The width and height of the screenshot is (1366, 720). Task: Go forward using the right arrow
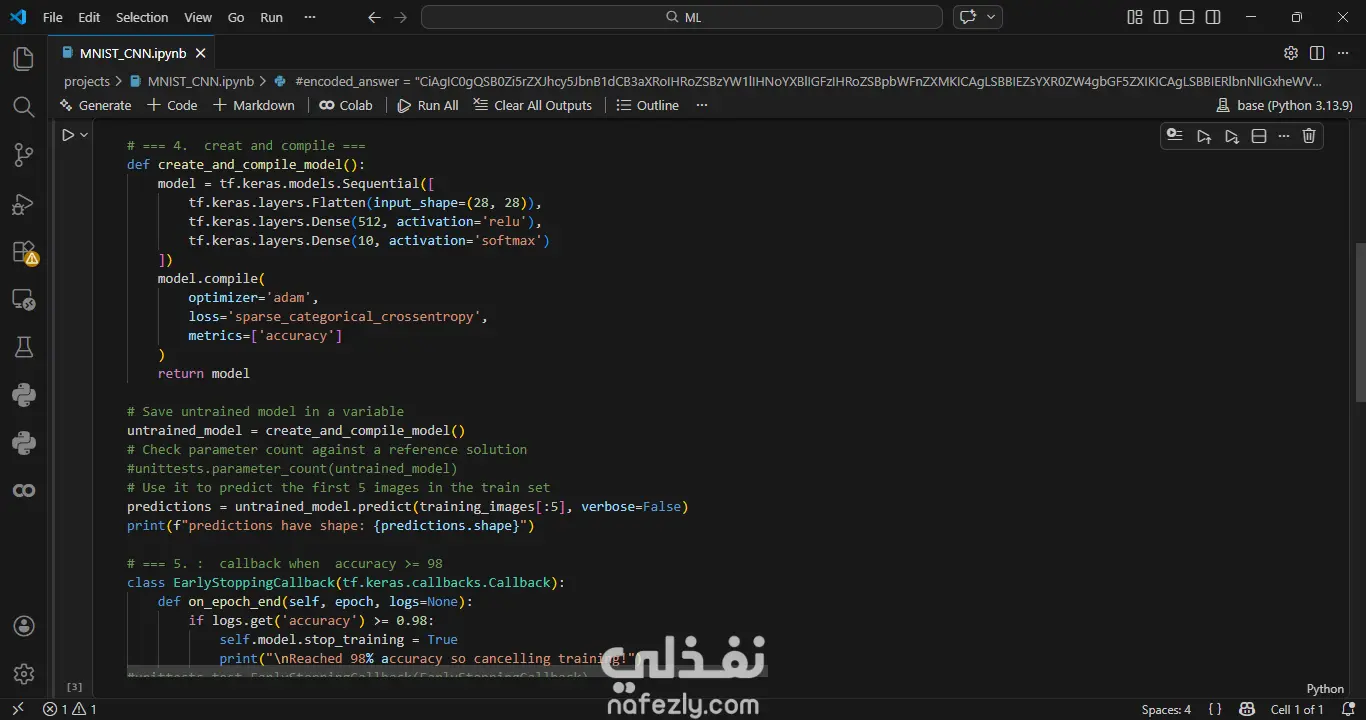pos(400,17)
